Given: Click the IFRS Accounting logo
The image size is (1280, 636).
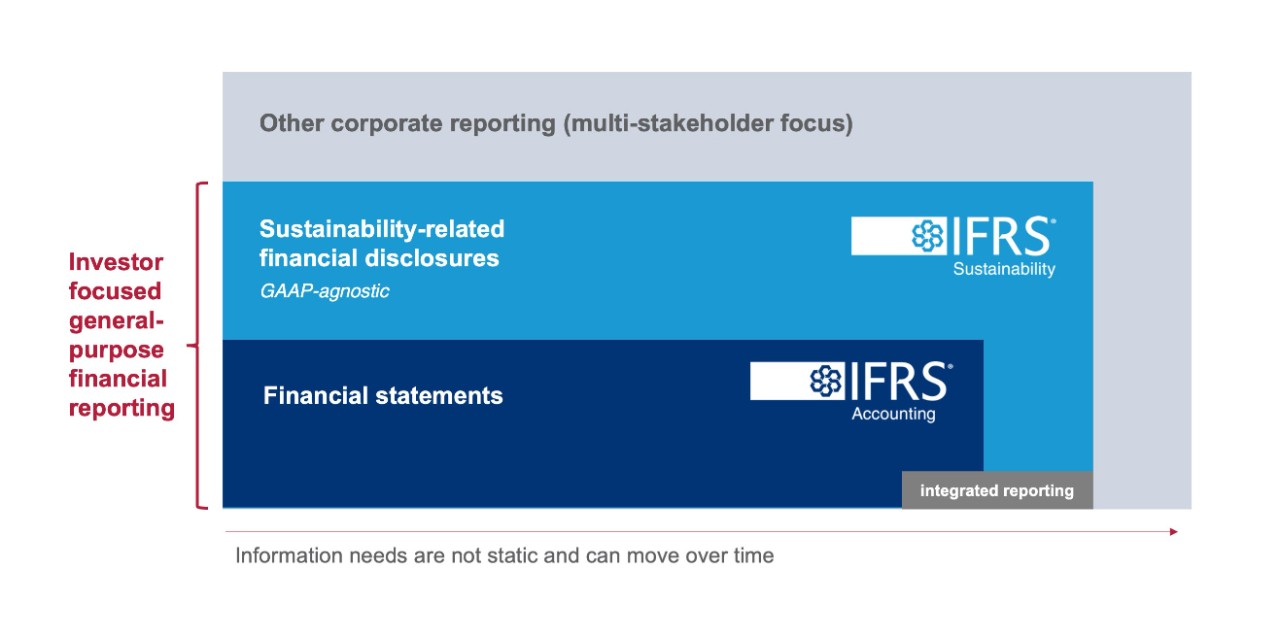Looking at the screenshot, I should [852, 391].
